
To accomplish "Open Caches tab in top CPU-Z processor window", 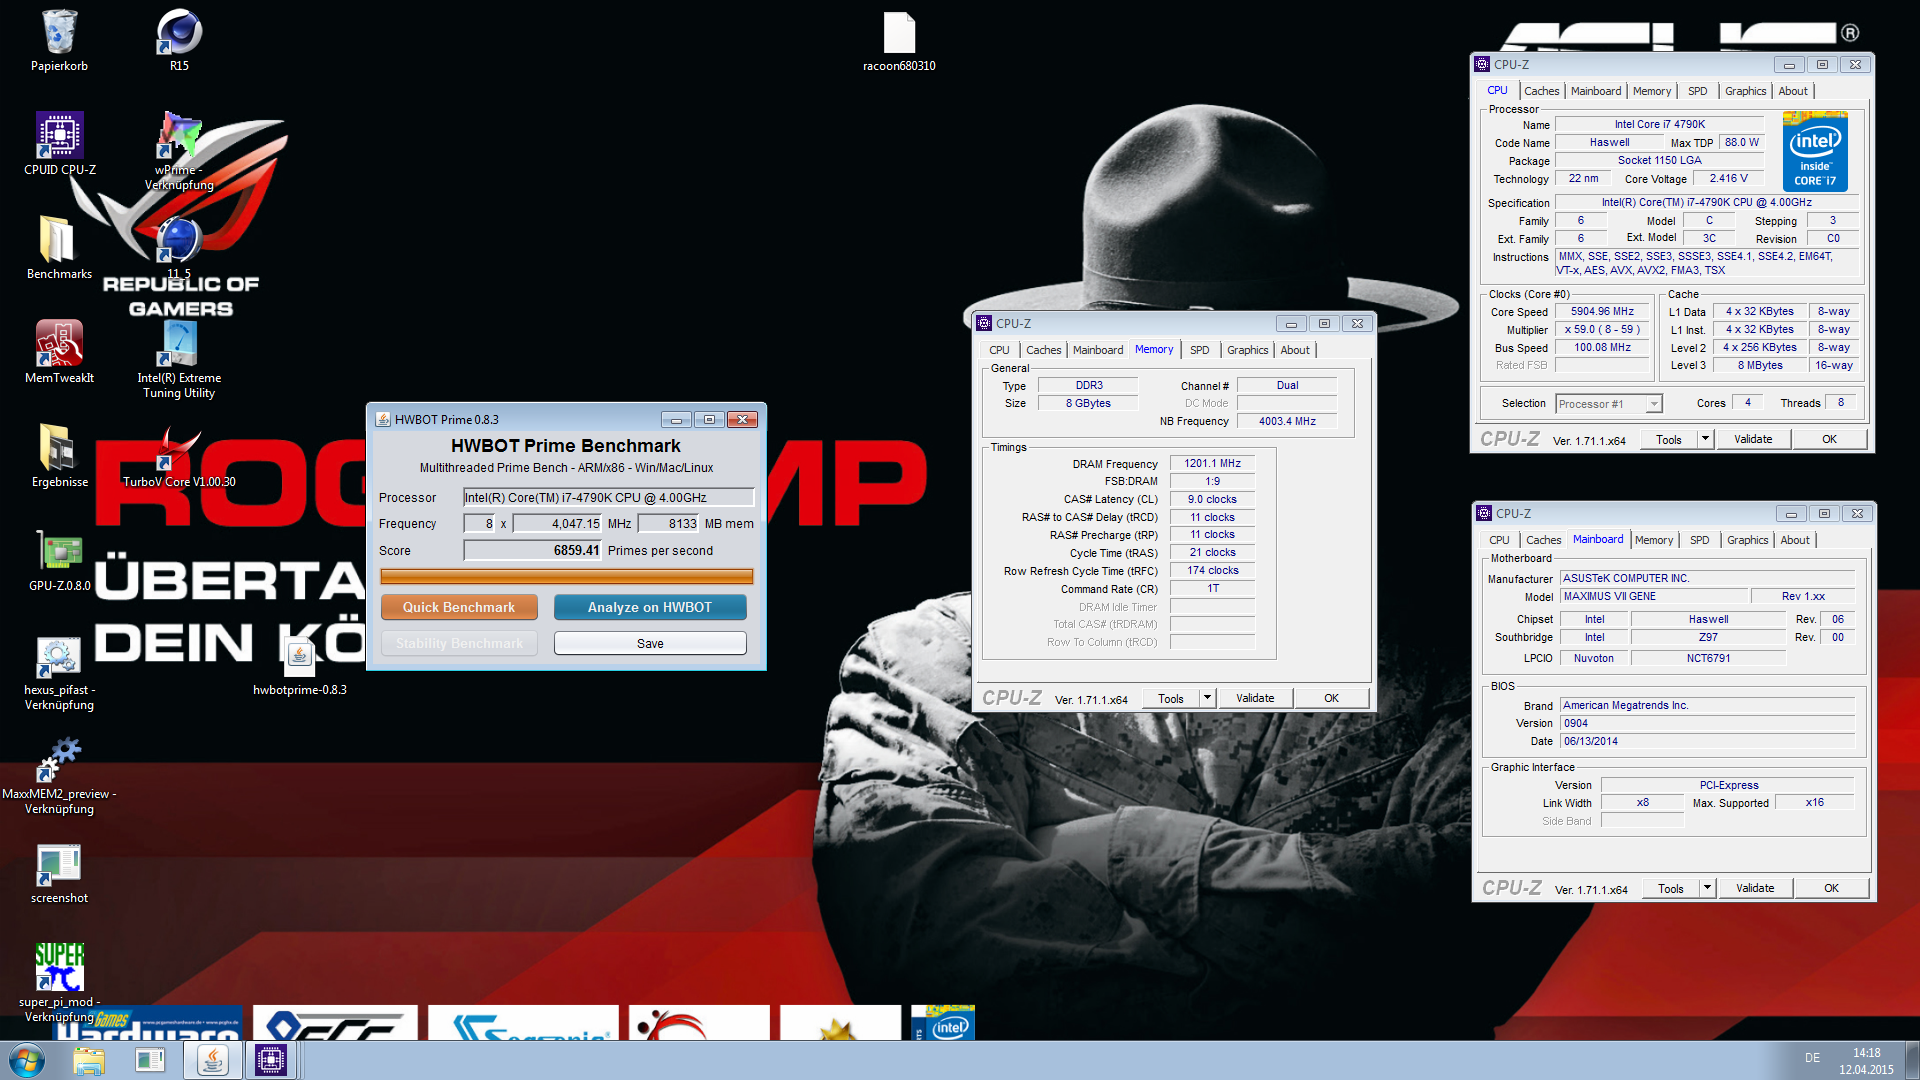I will click(1541, 91).
